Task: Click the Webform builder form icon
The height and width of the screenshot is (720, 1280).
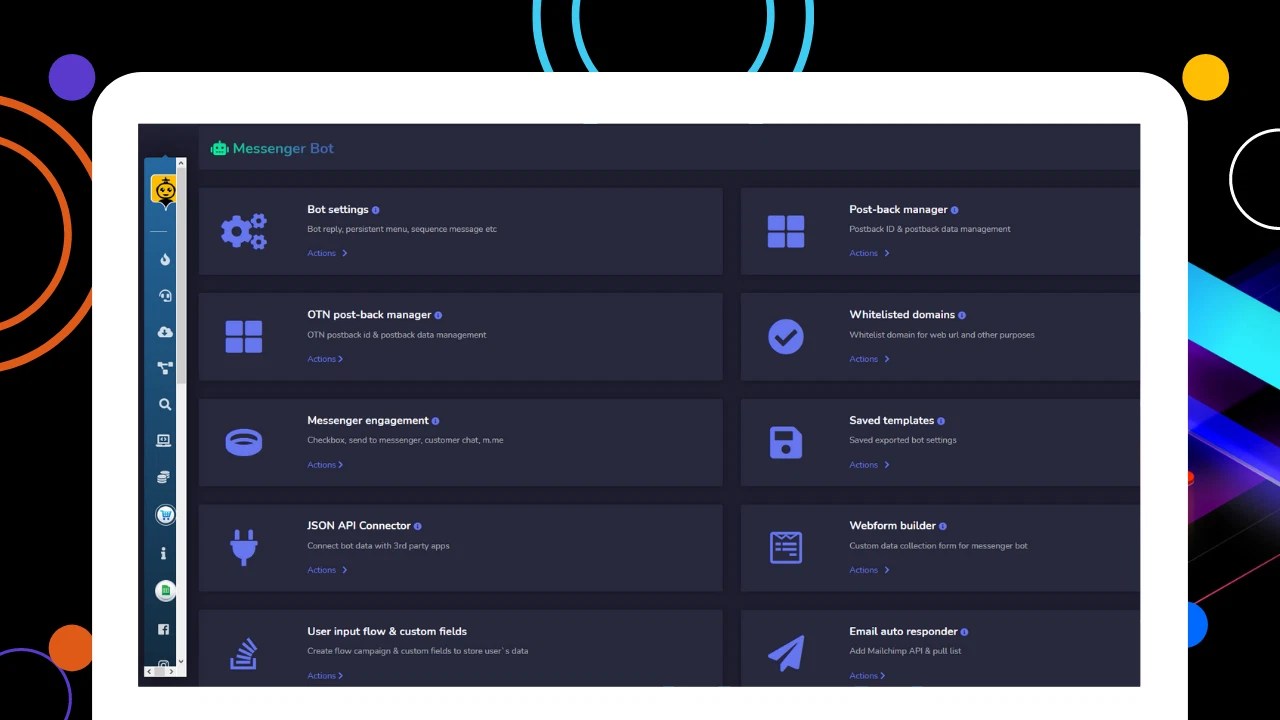Action: click(785, 547)
